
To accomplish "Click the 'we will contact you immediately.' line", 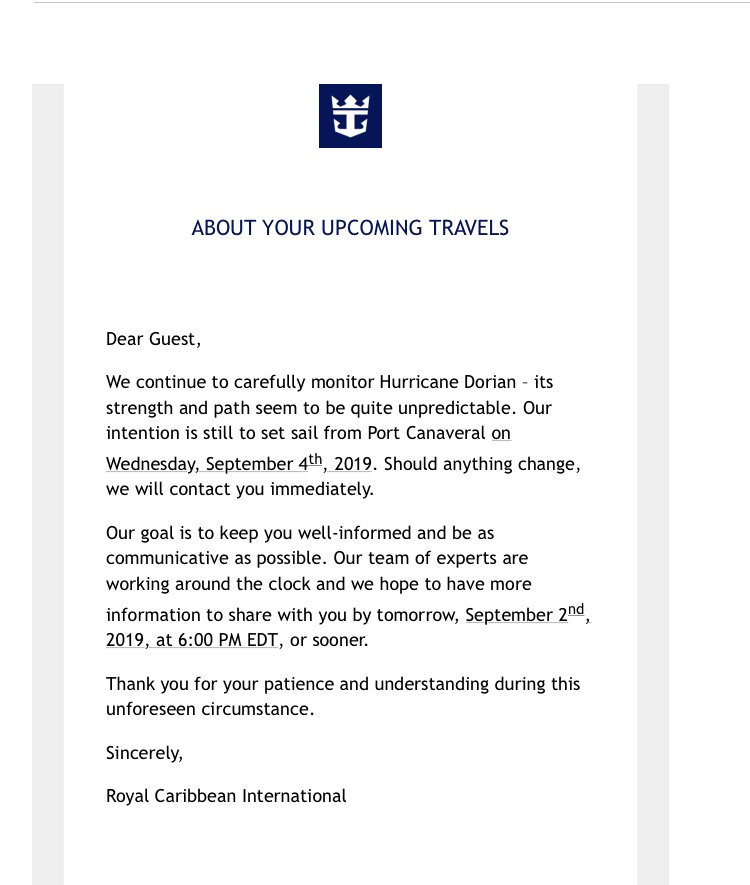I will [x=239, y=489].
